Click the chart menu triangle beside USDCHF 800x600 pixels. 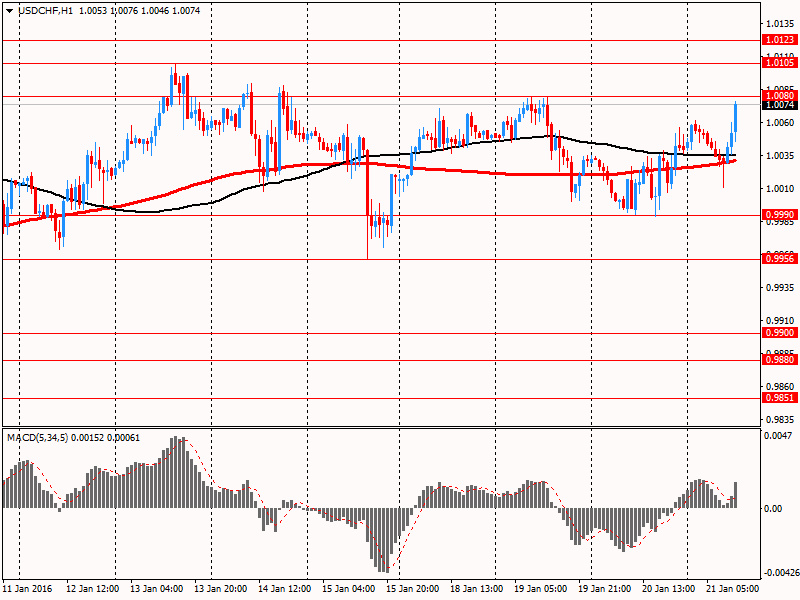tap(9, 9)
